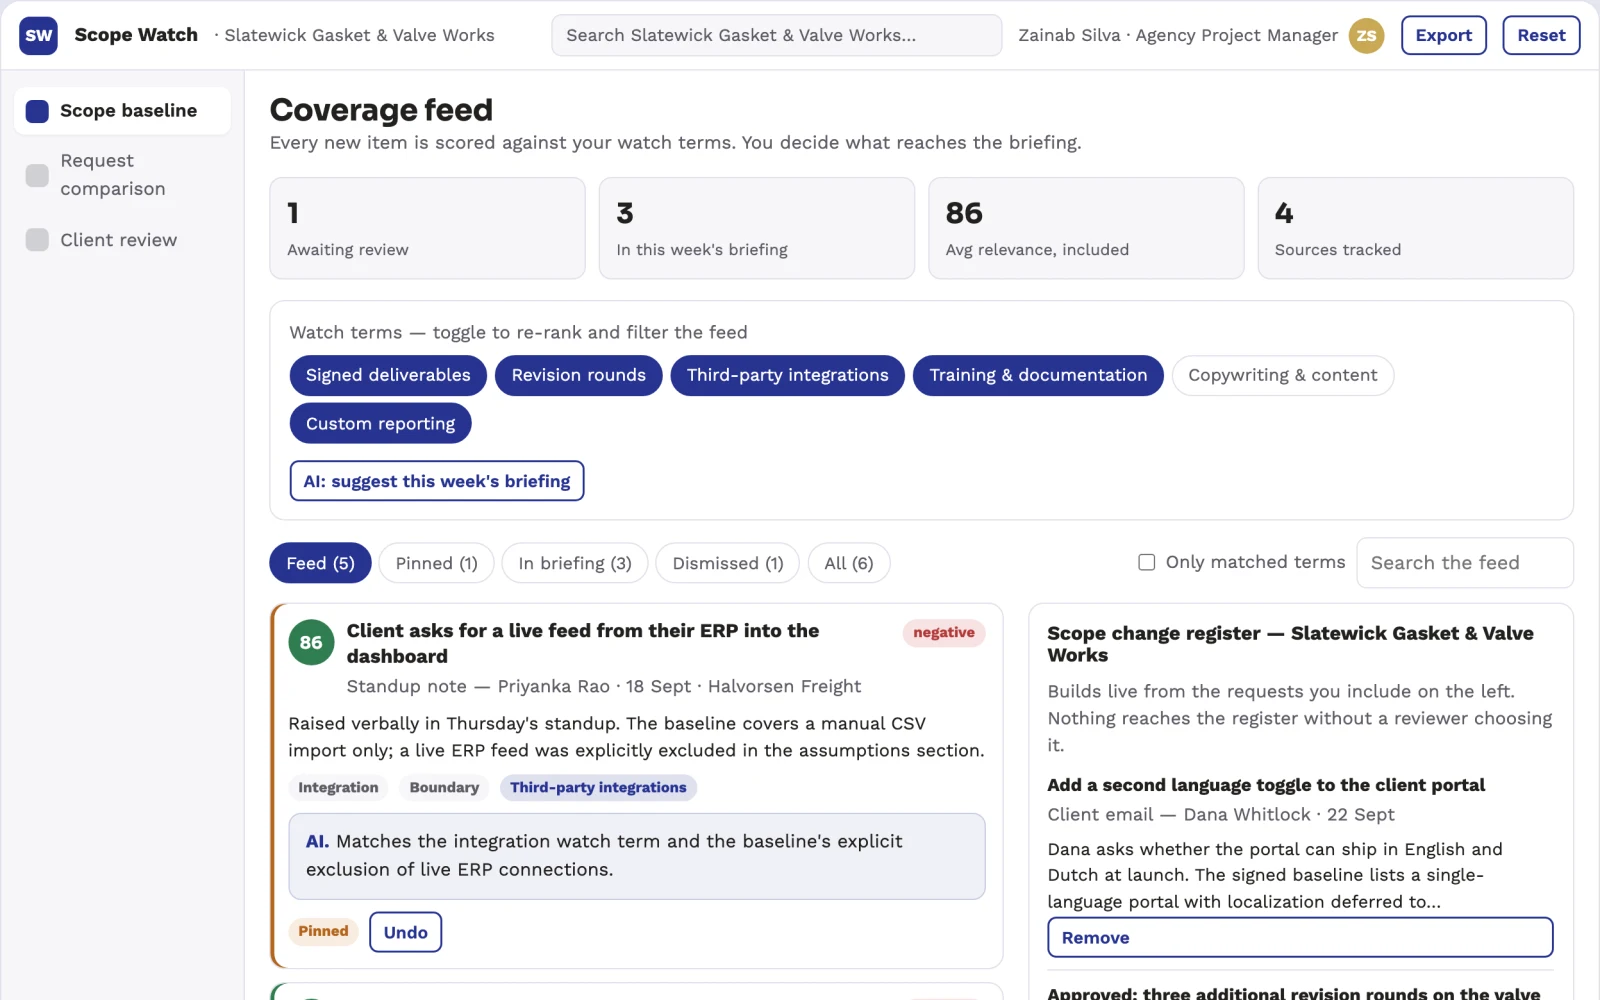Click the Boundary tag
The image size is (1600, 1000).
(444, 788)
